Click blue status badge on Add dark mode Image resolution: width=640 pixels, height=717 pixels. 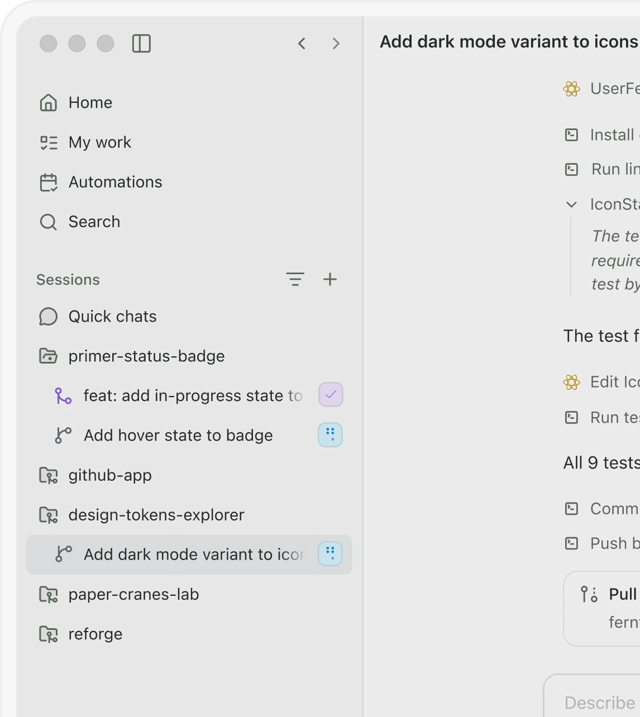[330, 553]
